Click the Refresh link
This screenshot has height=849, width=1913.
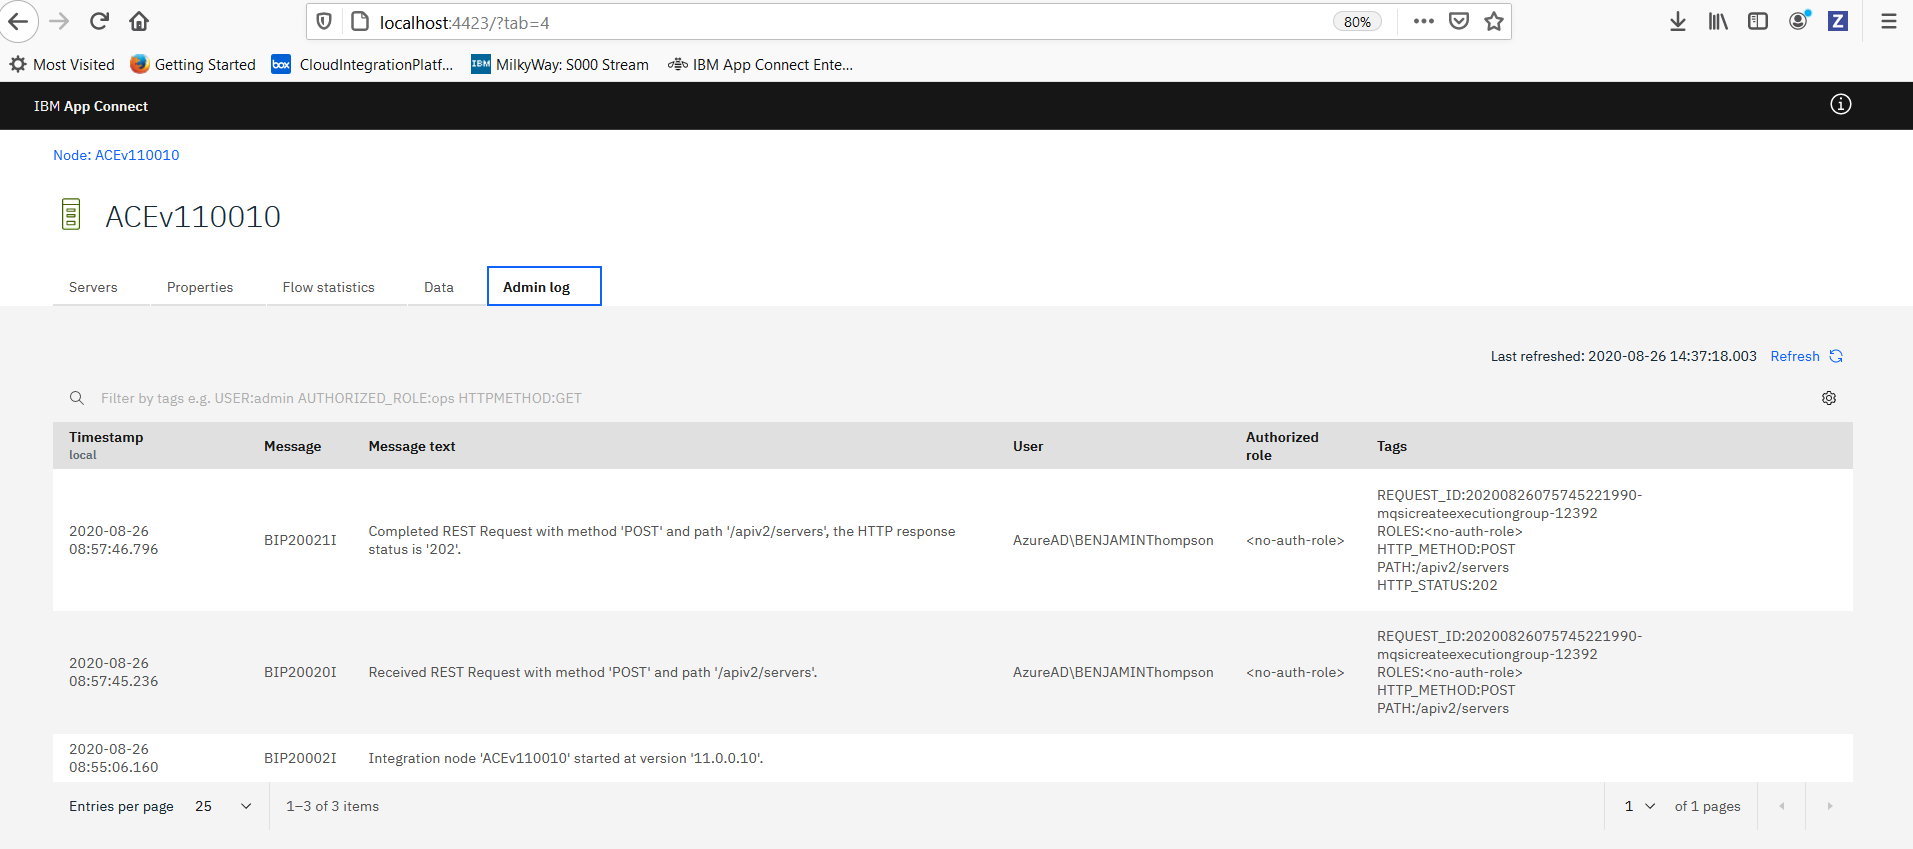click(1795, 356)
